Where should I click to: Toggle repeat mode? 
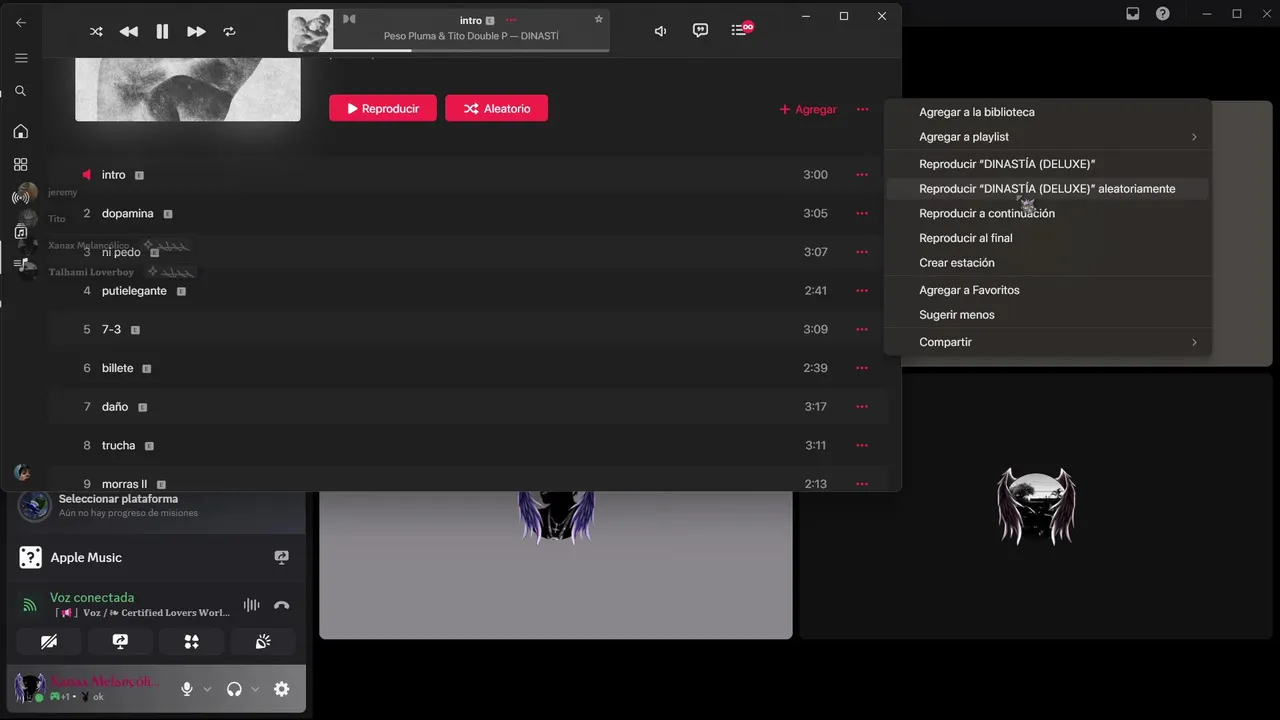(x=229, y=31)
